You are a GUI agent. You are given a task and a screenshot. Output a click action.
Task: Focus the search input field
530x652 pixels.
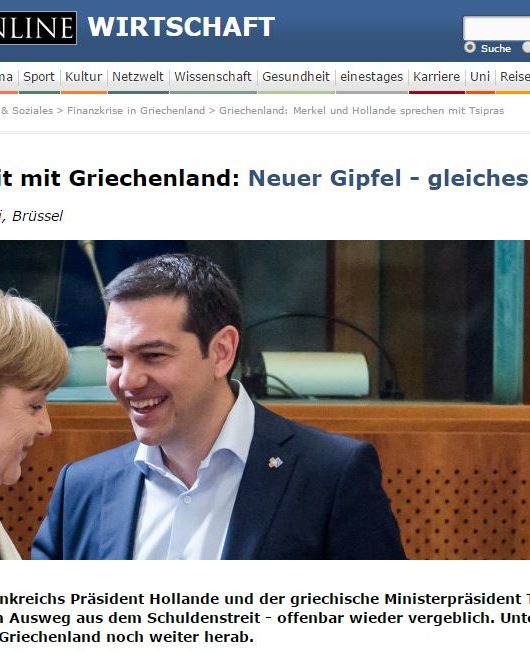[x=497, y=28]
